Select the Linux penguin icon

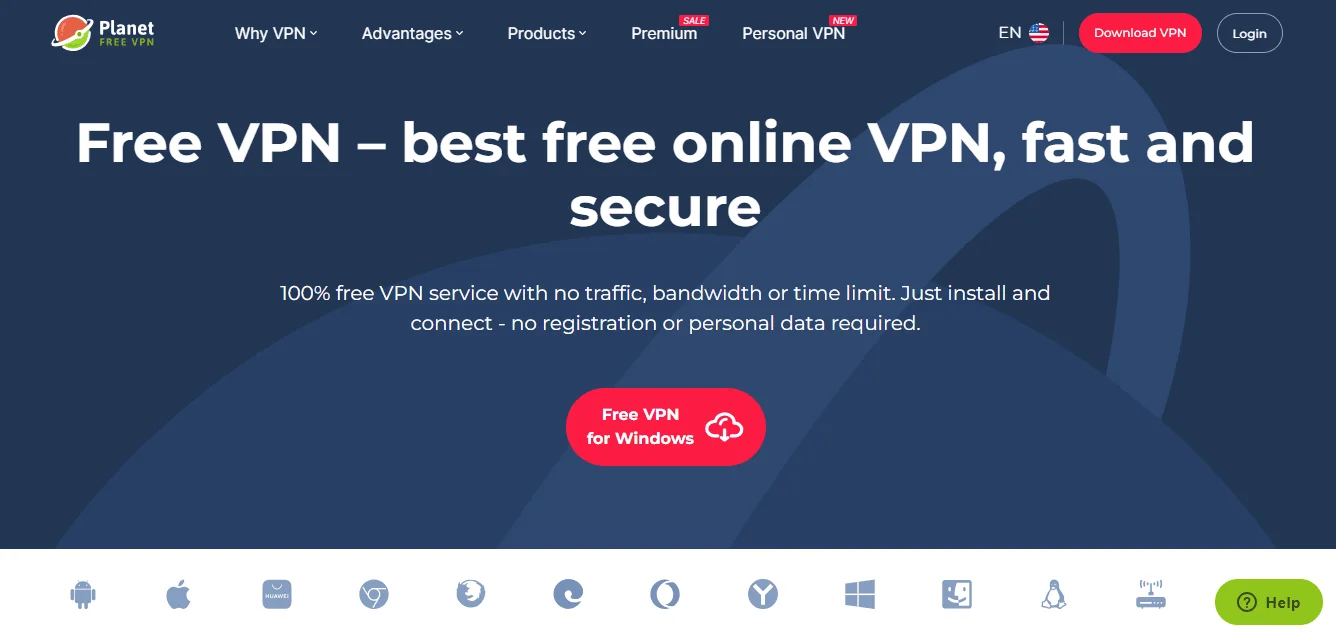(x=1054, y=595)
